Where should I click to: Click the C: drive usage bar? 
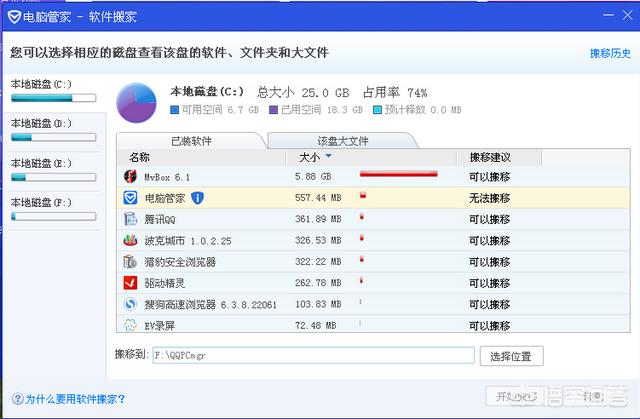[x=53, y=98]
